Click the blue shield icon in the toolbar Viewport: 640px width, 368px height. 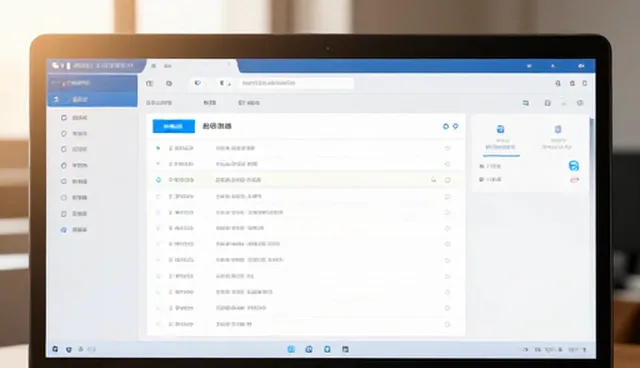point(198,83)
